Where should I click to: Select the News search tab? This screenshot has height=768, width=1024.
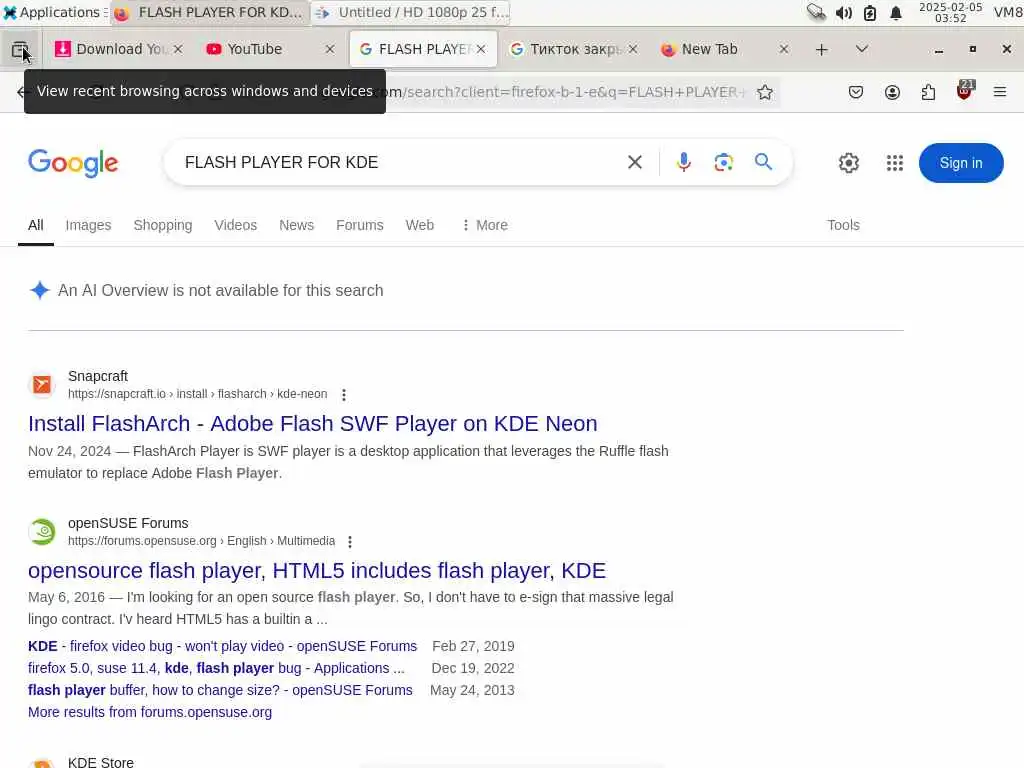coord(296,225)
